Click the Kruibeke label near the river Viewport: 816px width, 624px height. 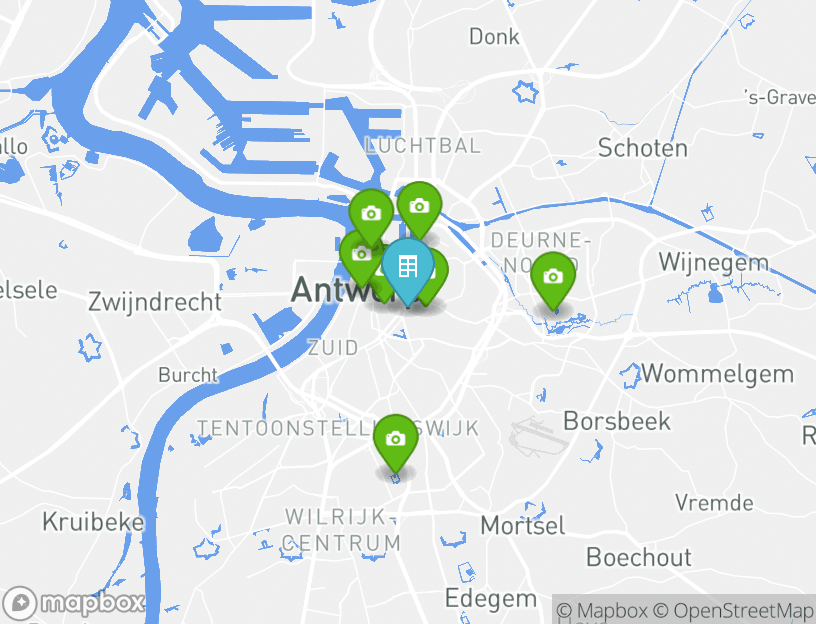click(93, 522)
